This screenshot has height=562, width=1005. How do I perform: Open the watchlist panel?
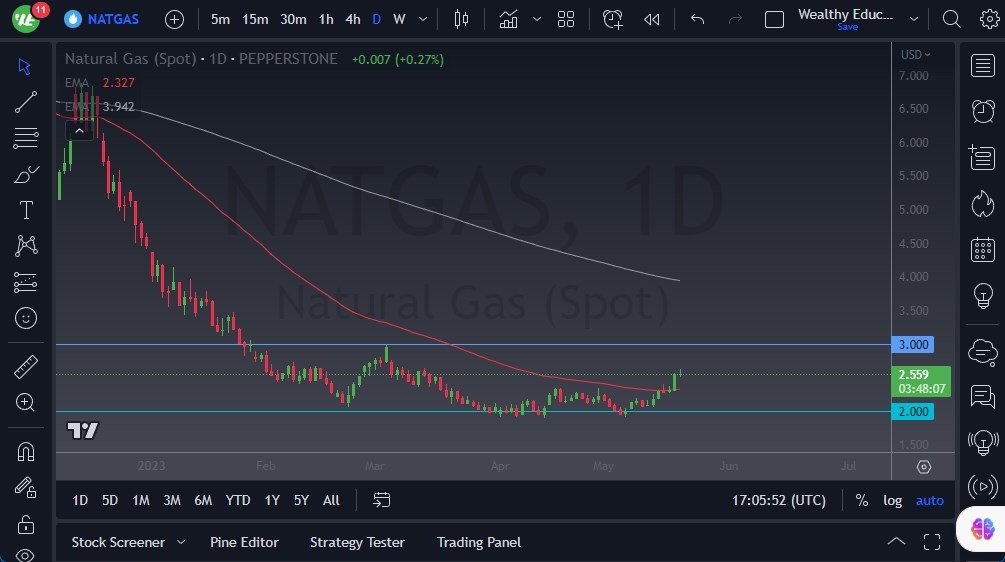(983, 65)
